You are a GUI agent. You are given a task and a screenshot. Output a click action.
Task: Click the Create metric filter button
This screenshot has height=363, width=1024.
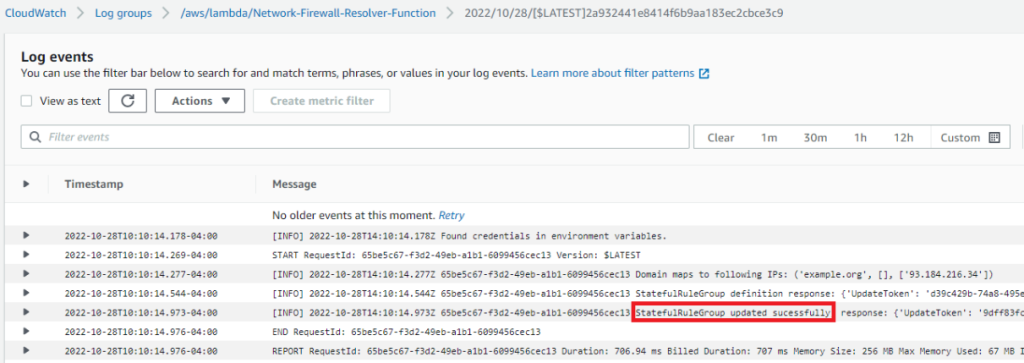pos(322,101)
